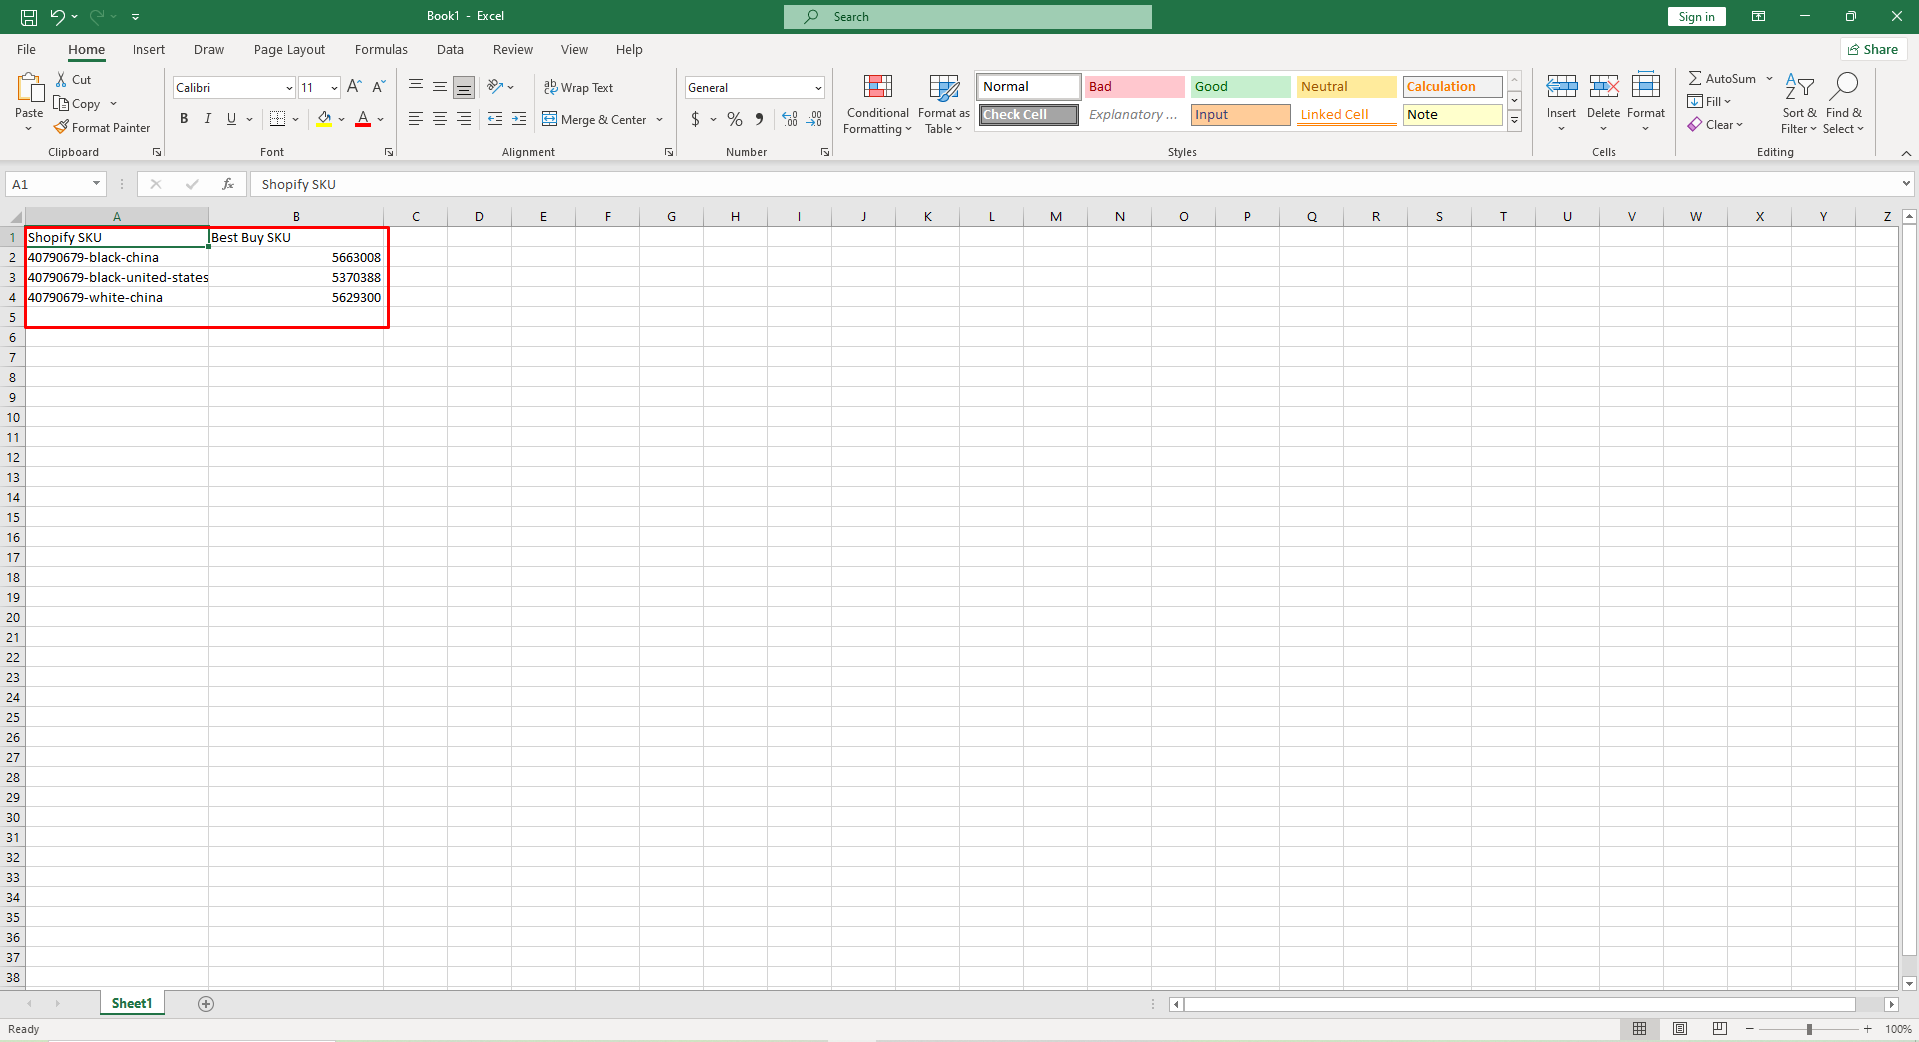Open the Fill Color dropdown arrow
1919x1042 pixels.
(x=341, y=119)
